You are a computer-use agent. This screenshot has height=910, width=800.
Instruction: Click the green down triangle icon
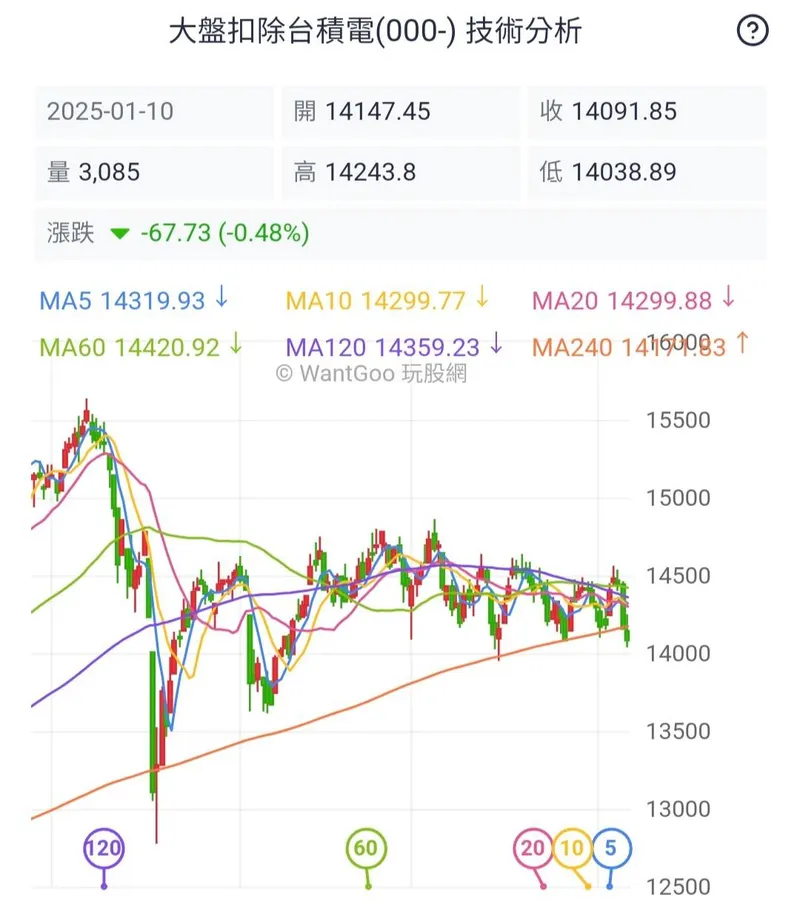120,234
